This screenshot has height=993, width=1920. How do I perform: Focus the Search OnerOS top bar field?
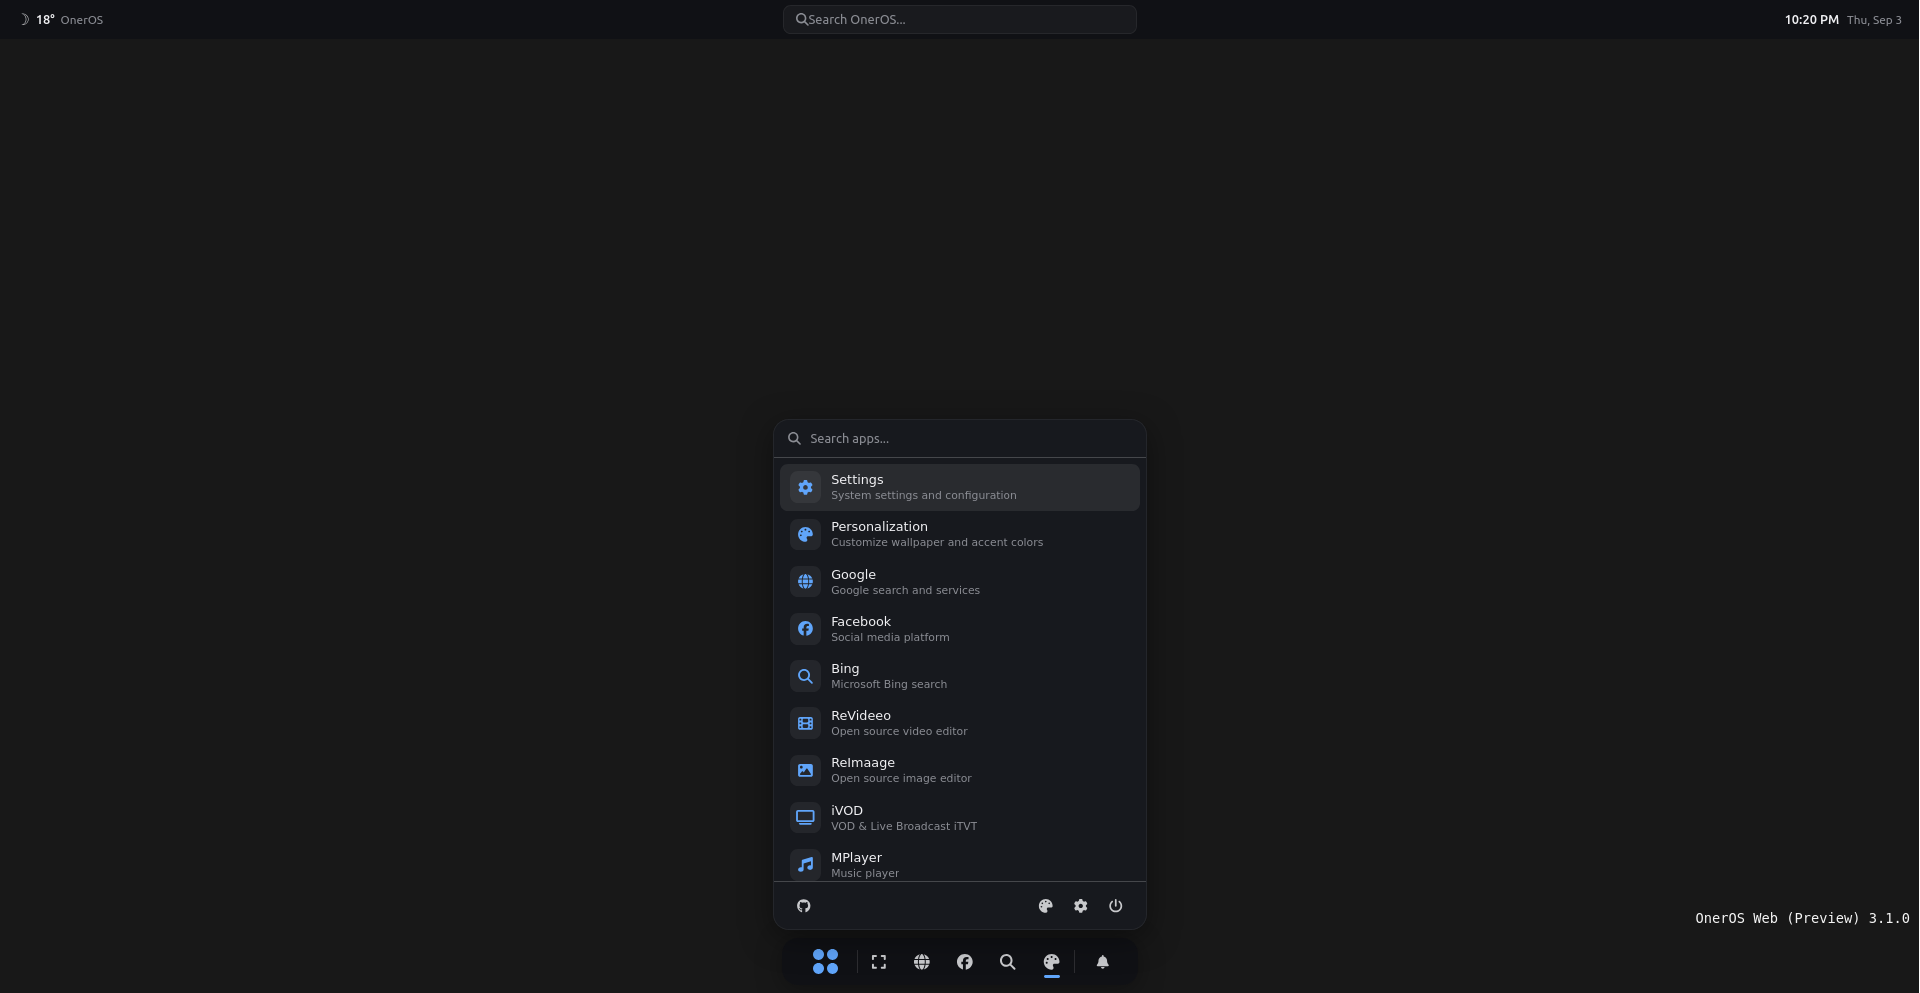(960, 19)
